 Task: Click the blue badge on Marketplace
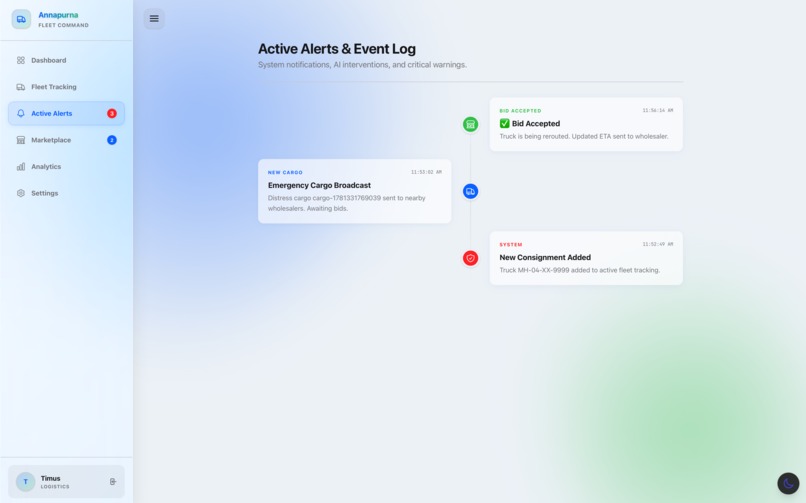112,140
